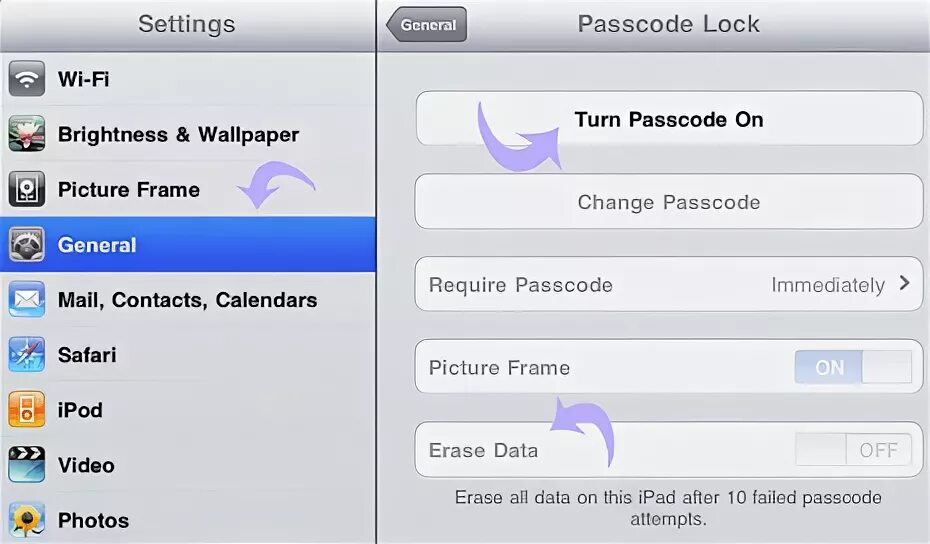This screenshot has width=930, height=544.
Task: Toggle the Picture Frame switch off
Action: click(852, 367)
